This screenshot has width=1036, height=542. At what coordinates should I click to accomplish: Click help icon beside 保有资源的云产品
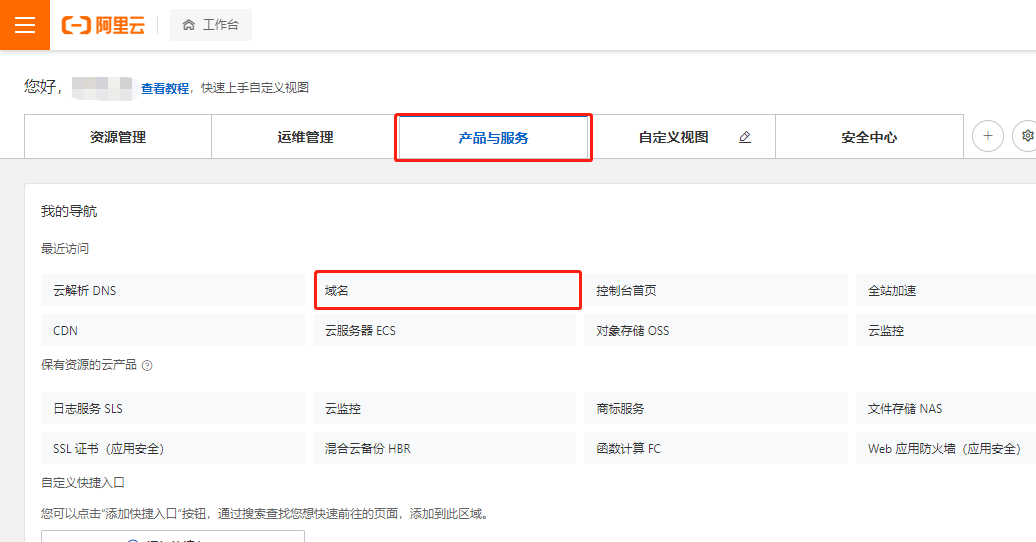147,366
